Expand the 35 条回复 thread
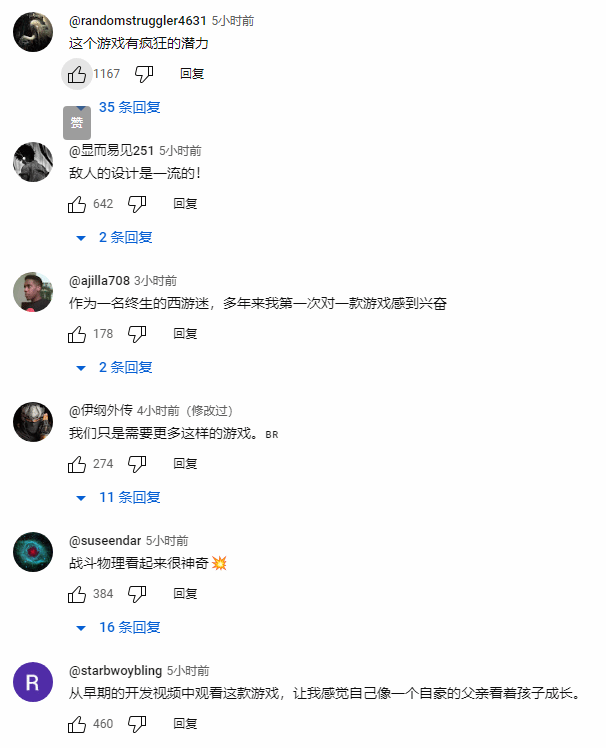Image resolution: width=606 pixels, height=748 pixels. pos(129,107)
